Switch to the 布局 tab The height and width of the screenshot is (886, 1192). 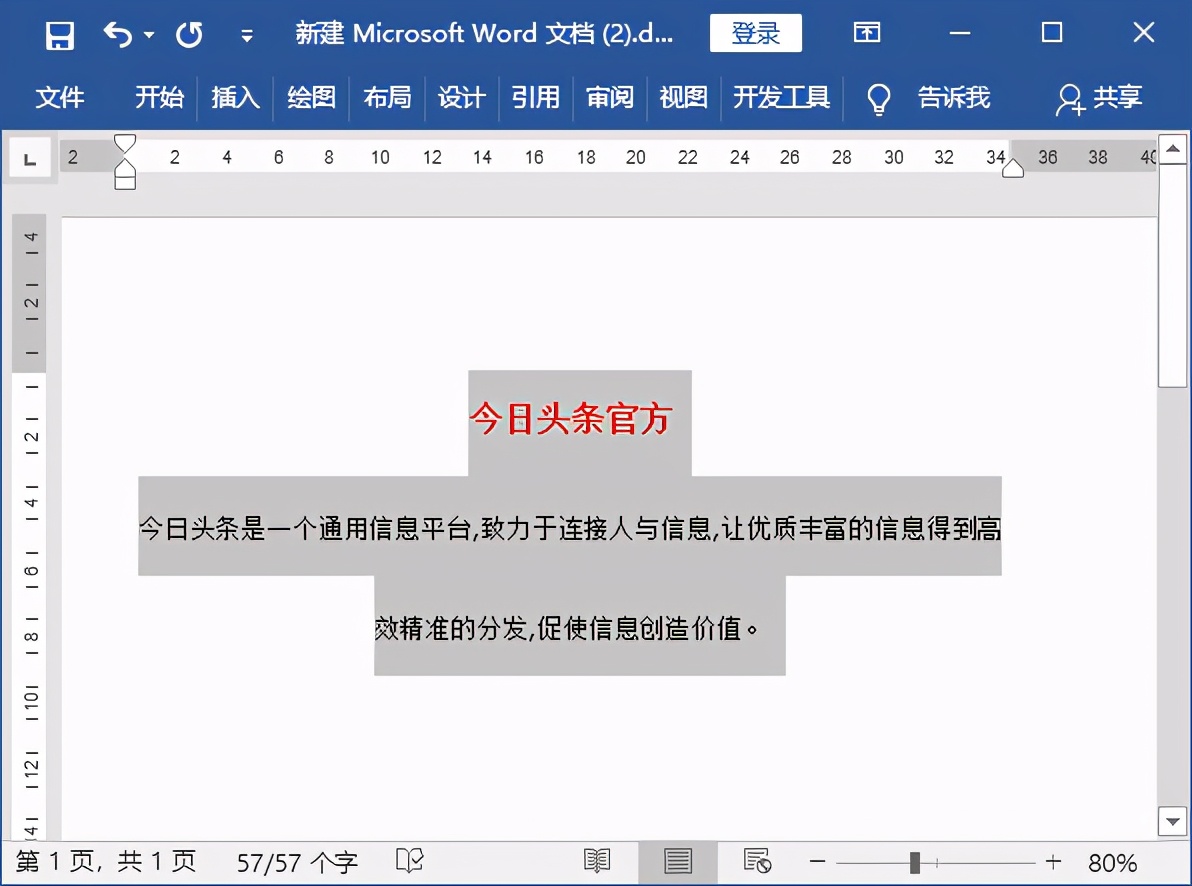pos(387,97)
